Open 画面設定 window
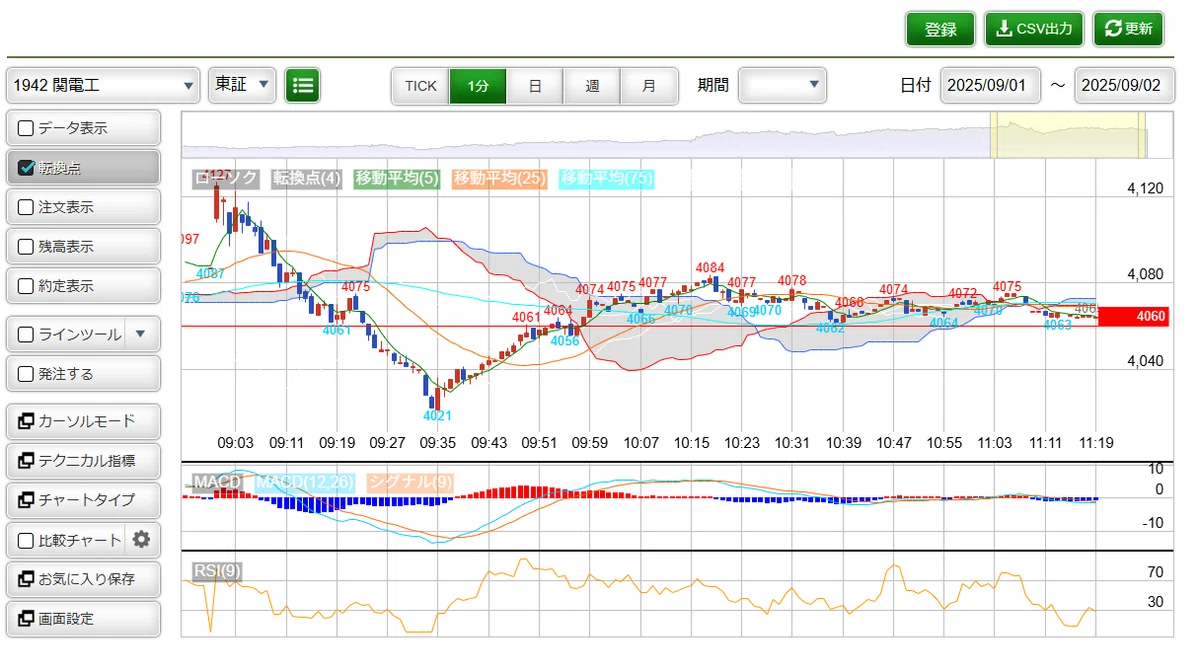Viewport: 1200px width, 670px height. (83, 619)
